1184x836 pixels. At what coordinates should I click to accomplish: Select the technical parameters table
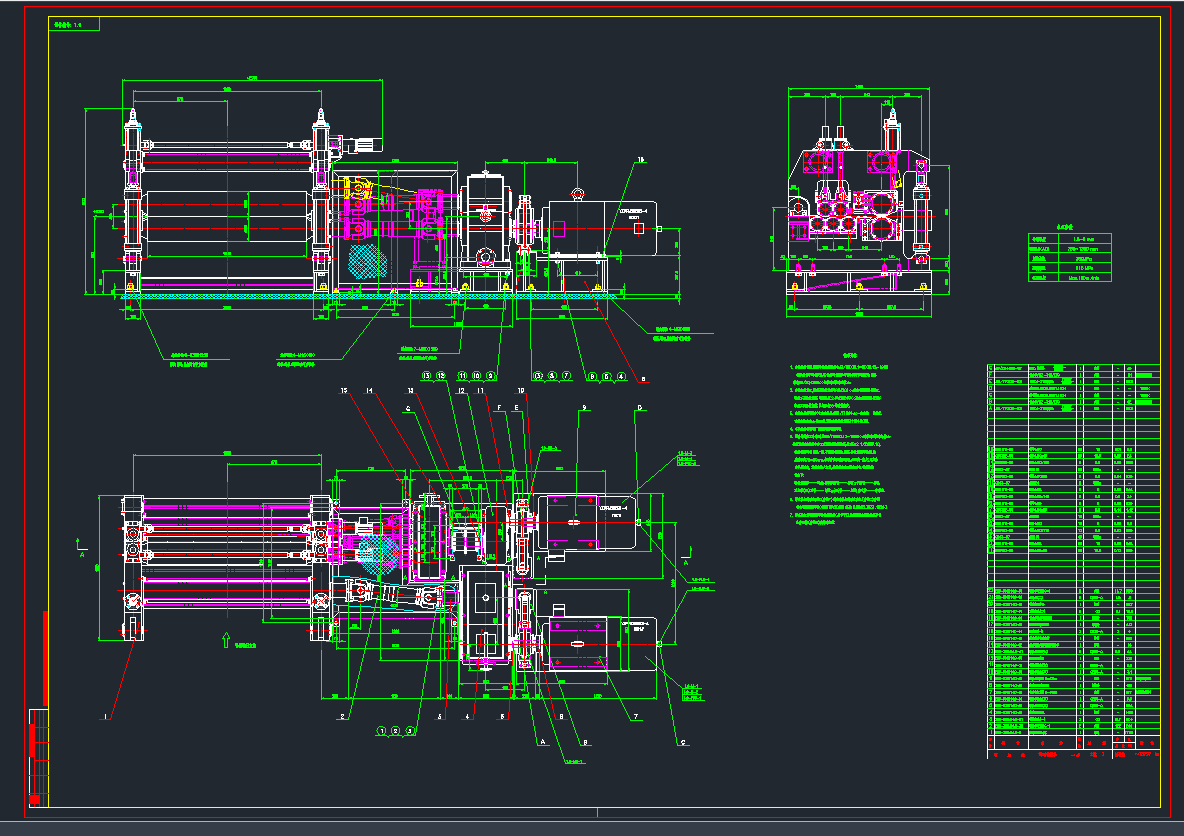click(1068, 259)
